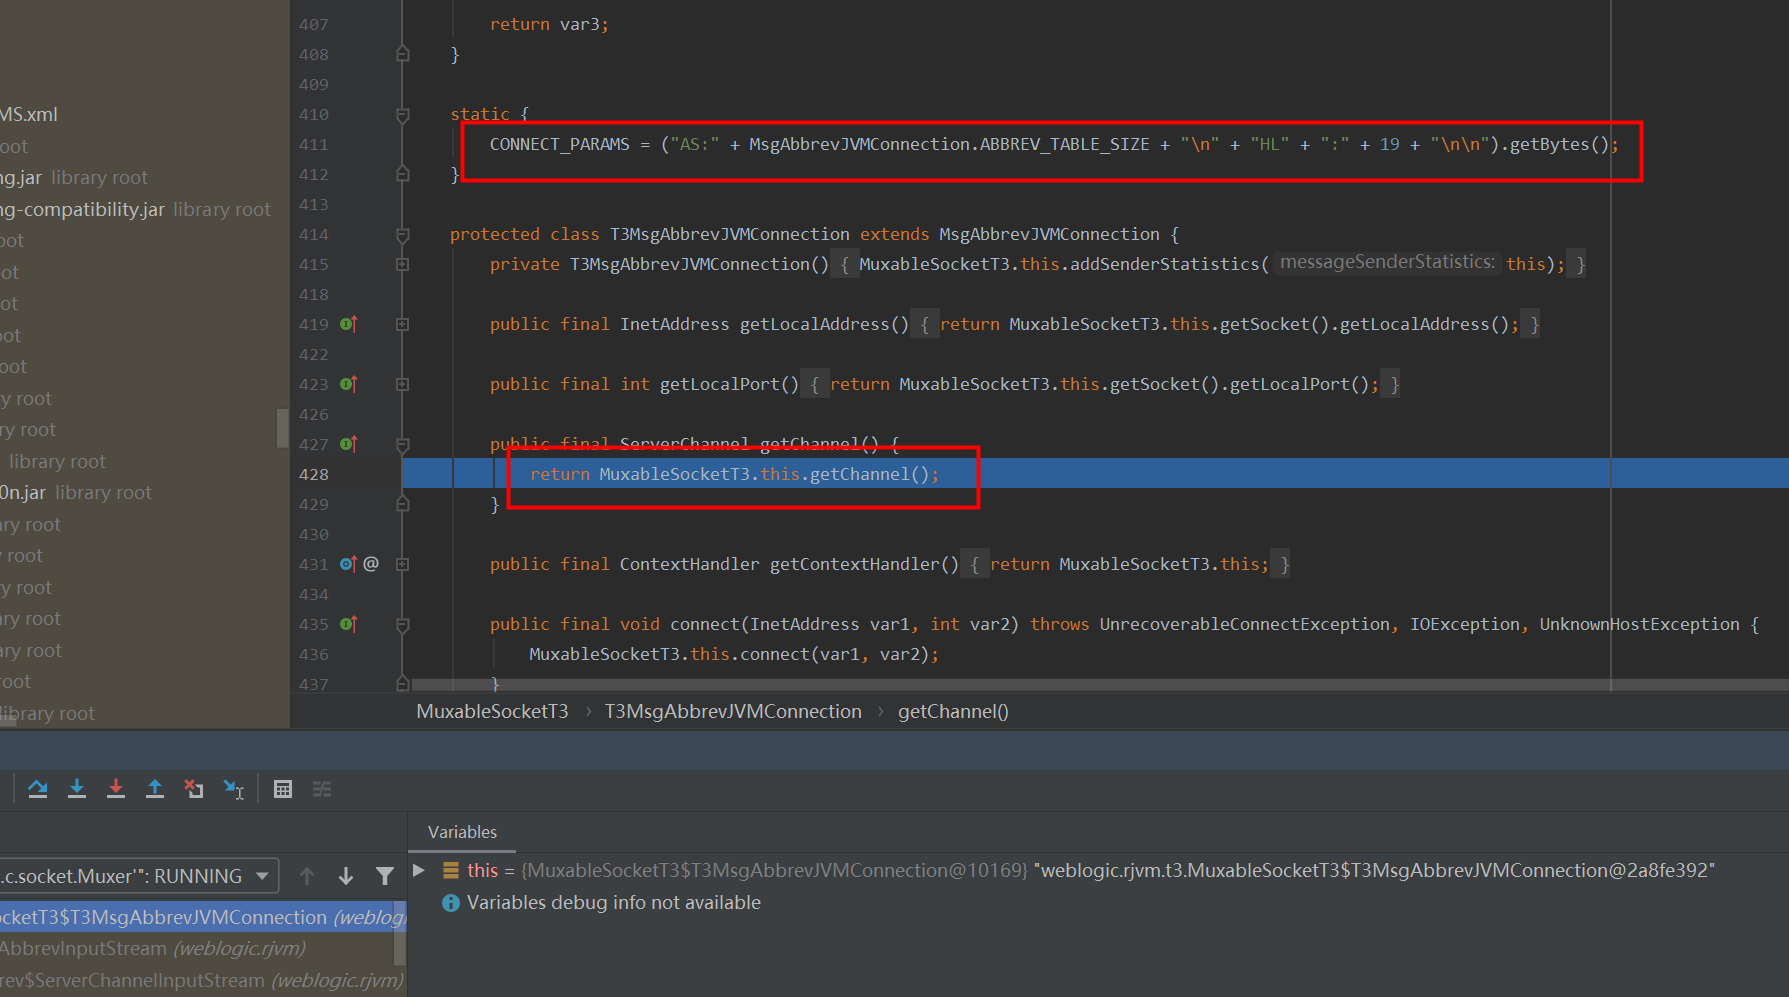The image size is (1789, 997).
Task: Click the override marker on line 435
Action: (x=348, y=624)
